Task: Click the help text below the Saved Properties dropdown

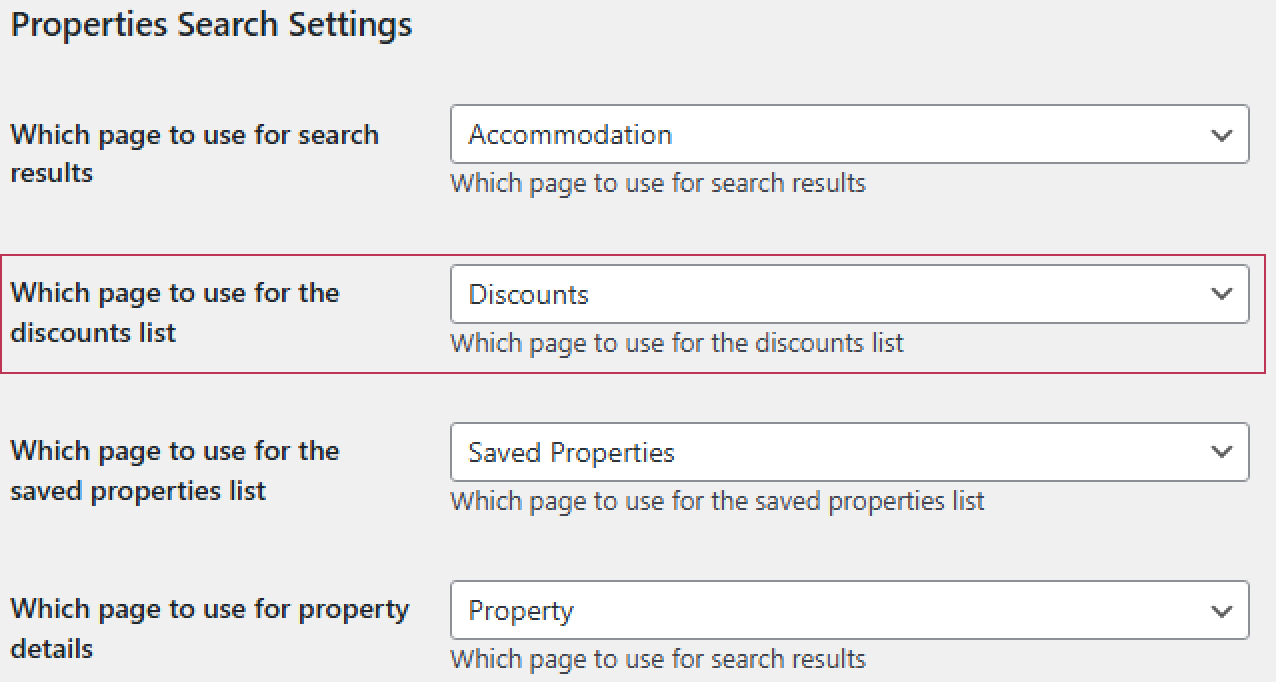Action: click(x=717, y=501)
